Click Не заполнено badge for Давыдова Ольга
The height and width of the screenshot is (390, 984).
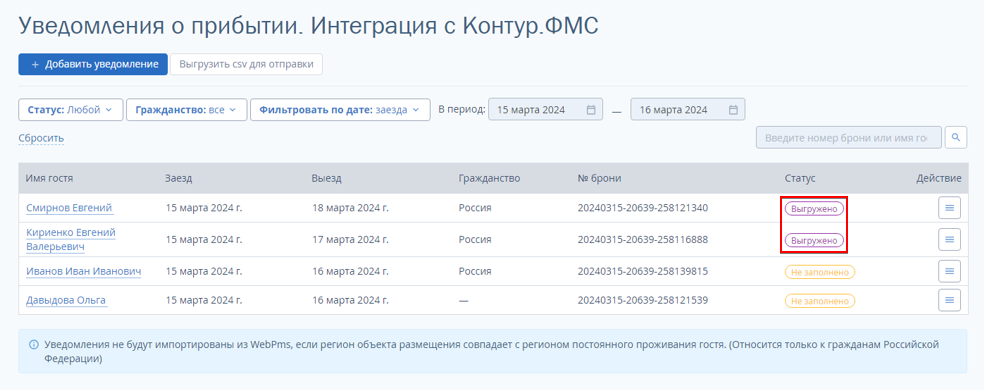point(820,301)
